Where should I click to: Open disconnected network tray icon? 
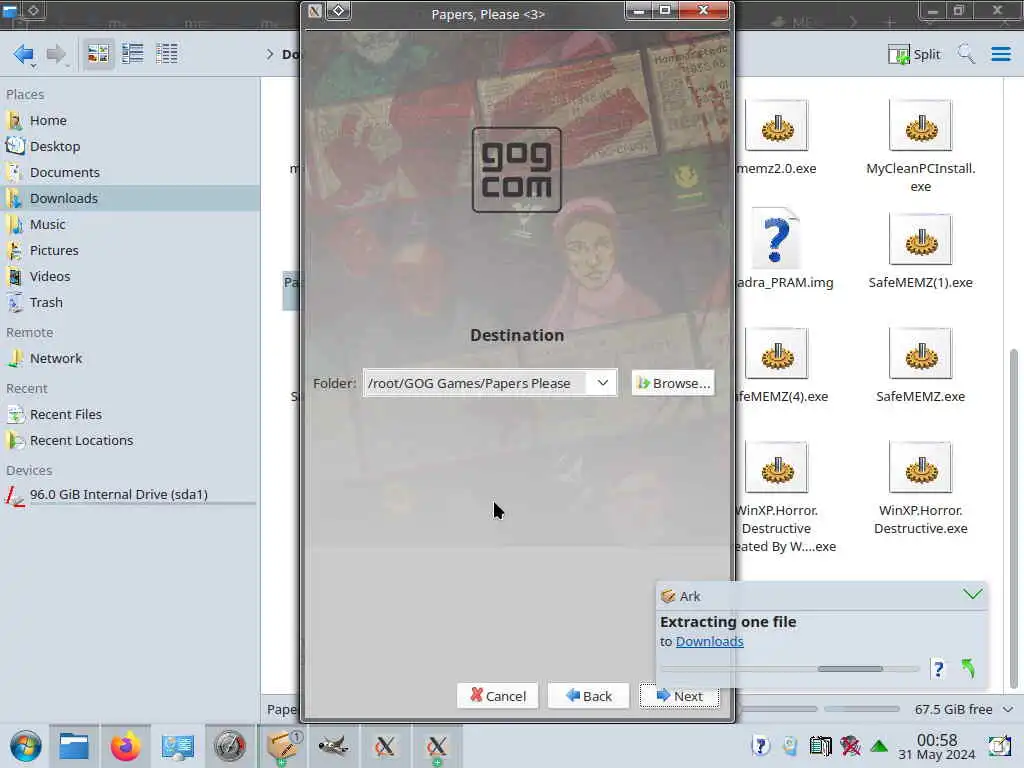[x=850, y=746]
